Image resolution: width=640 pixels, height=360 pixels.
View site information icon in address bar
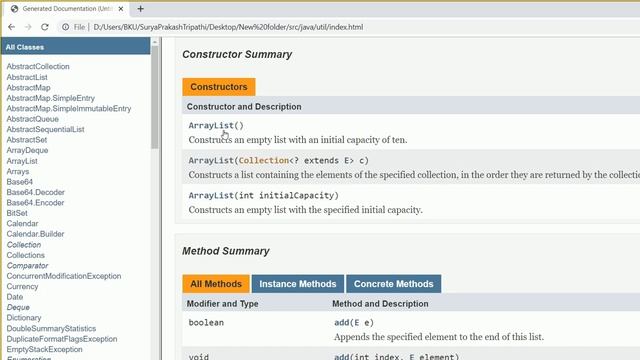(x=65, y=27)
